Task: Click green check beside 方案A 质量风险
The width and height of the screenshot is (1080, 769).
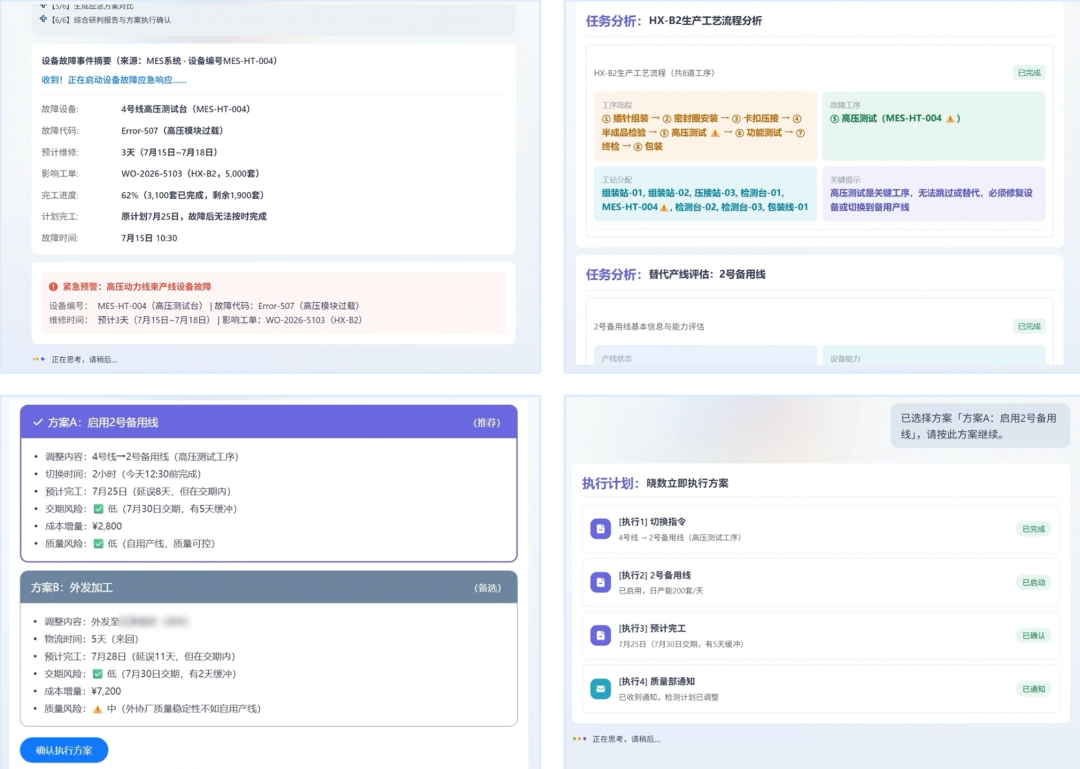Action: (98, 543)
